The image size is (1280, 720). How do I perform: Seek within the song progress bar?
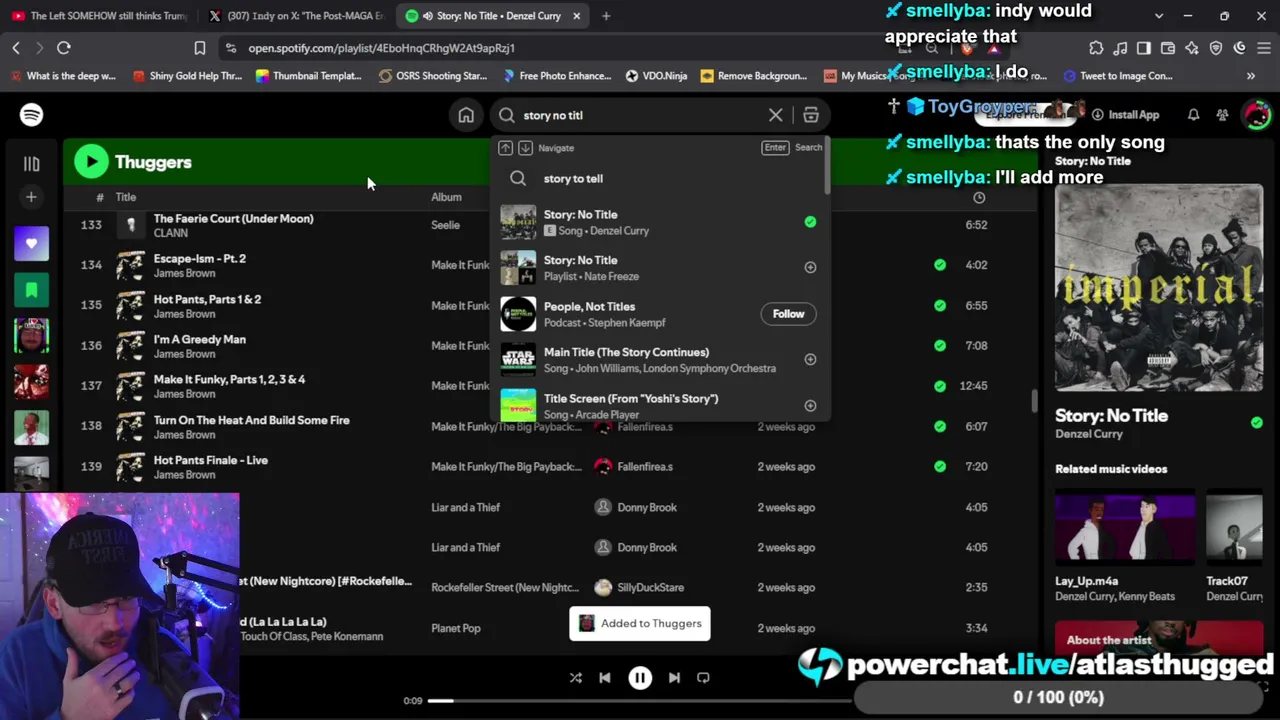pyautogui.click(x=640, y=701)
